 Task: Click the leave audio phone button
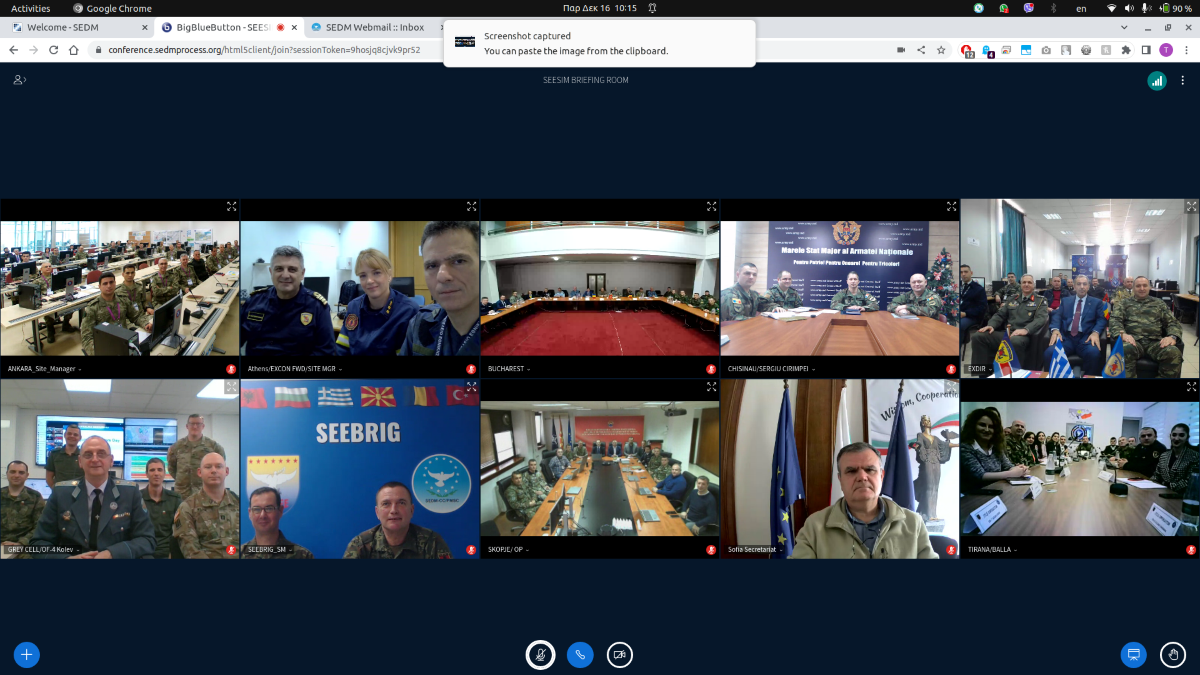580,655
